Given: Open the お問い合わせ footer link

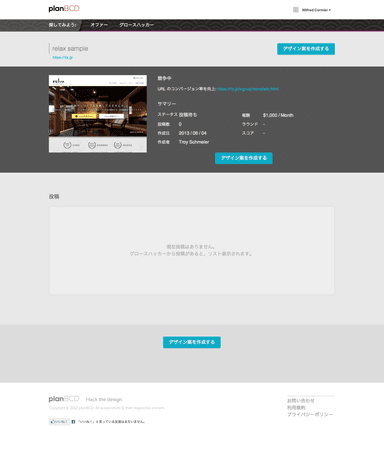Looking at the screenshot, I should (301, 401).
